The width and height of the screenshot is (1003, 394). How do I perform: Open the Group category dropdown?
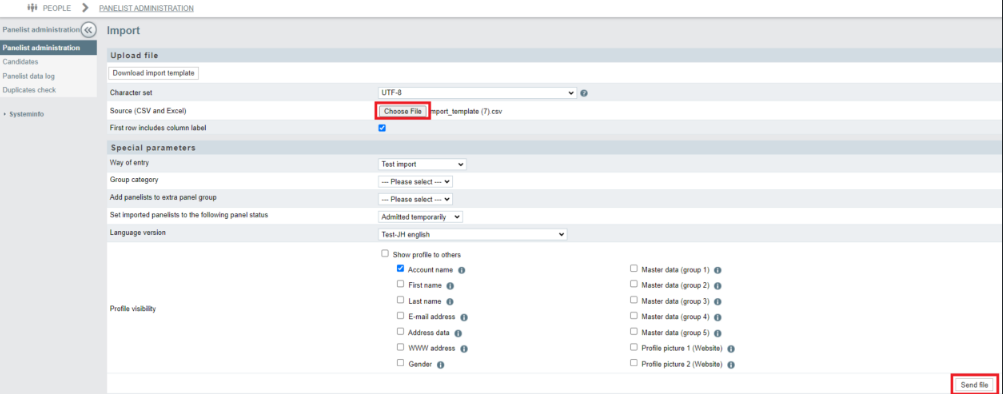coord(415,182)
